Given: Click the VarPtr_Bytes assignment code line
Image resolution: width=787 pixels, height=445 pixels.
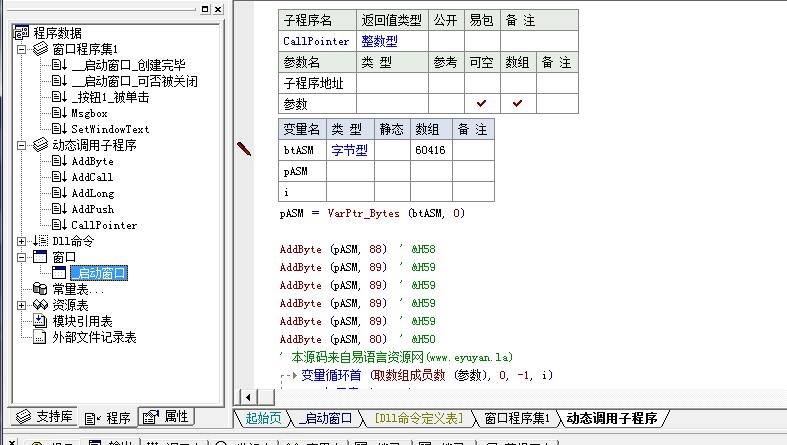Looking at the screenshot, I should (x=372, y=213).
